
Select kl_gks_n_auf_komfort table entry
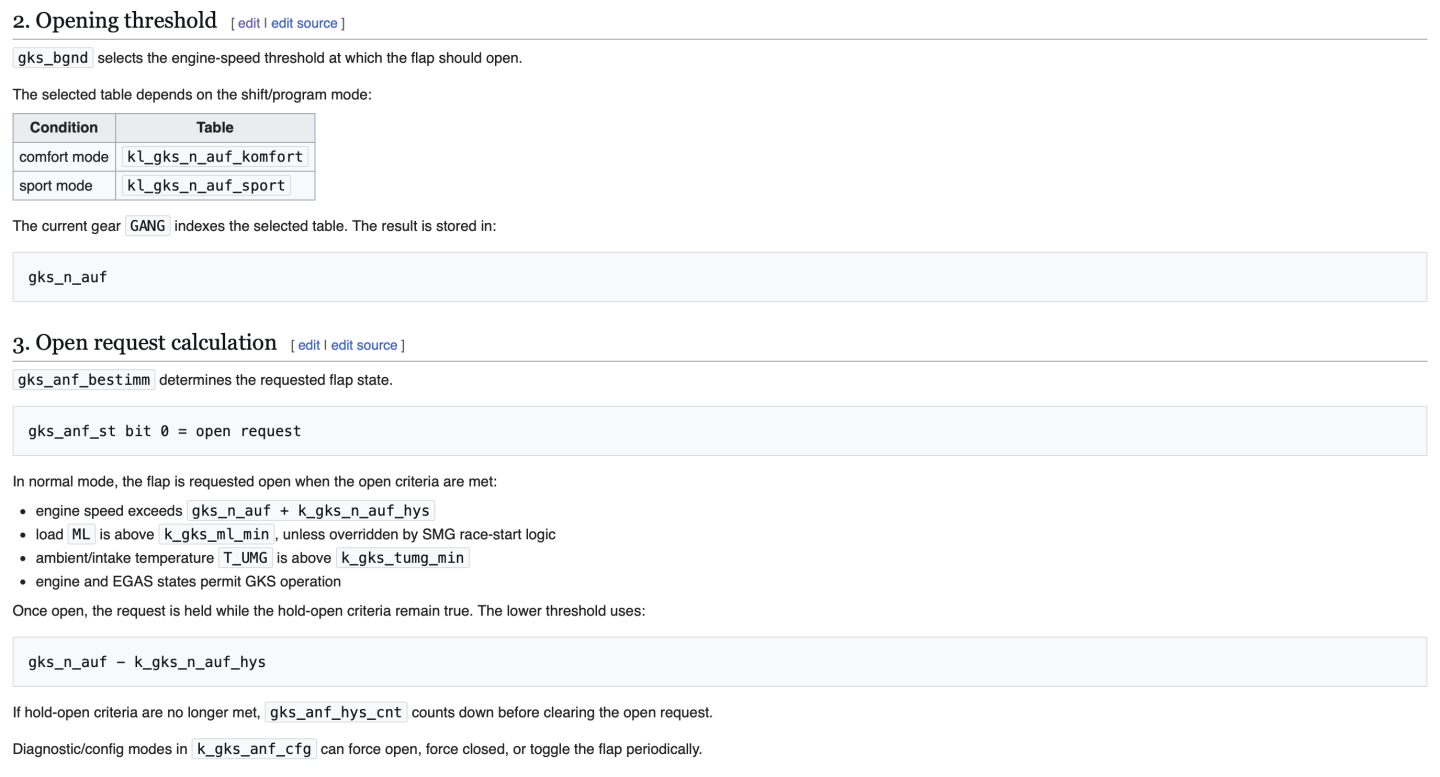click(215, 157)
